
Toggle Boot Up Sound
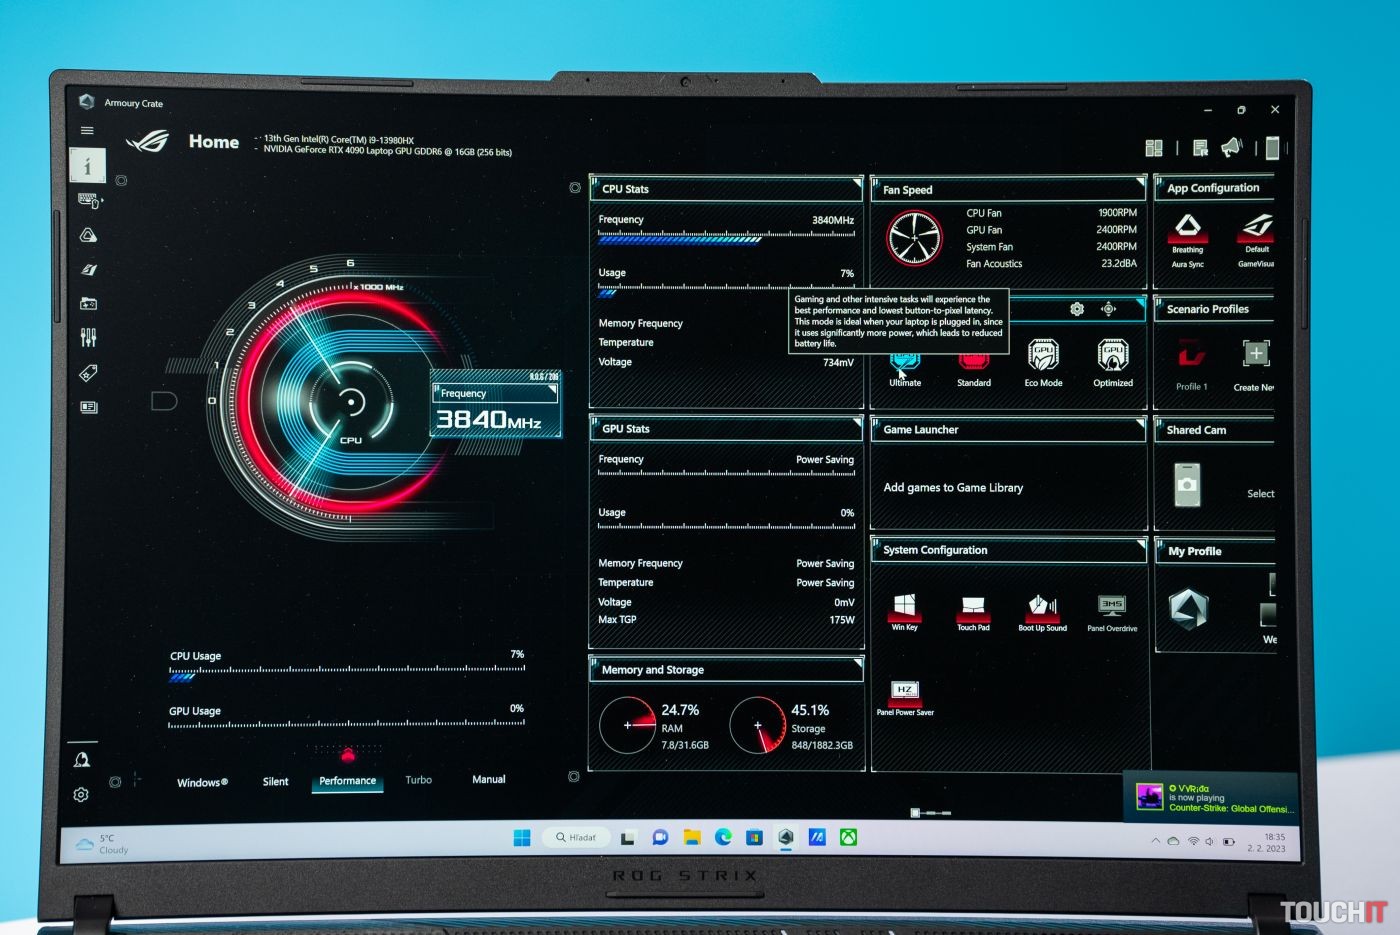coord(1042,607)
